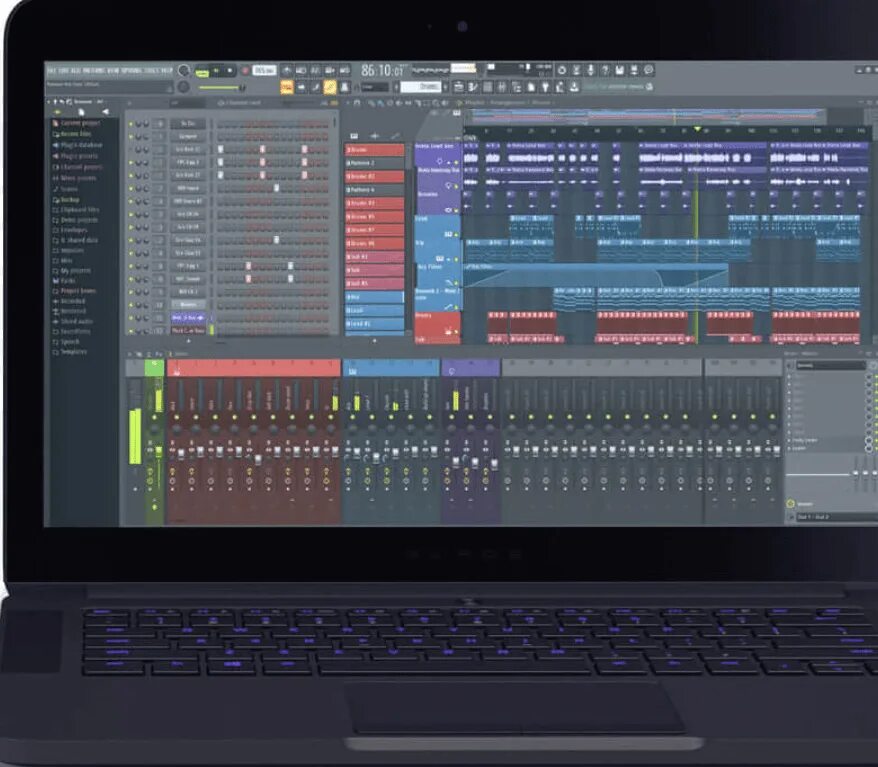This screenshot has width=878, height=767.
Task: Select the 'Pattern 4' clip in picker
Action: (x=374, y=190)
